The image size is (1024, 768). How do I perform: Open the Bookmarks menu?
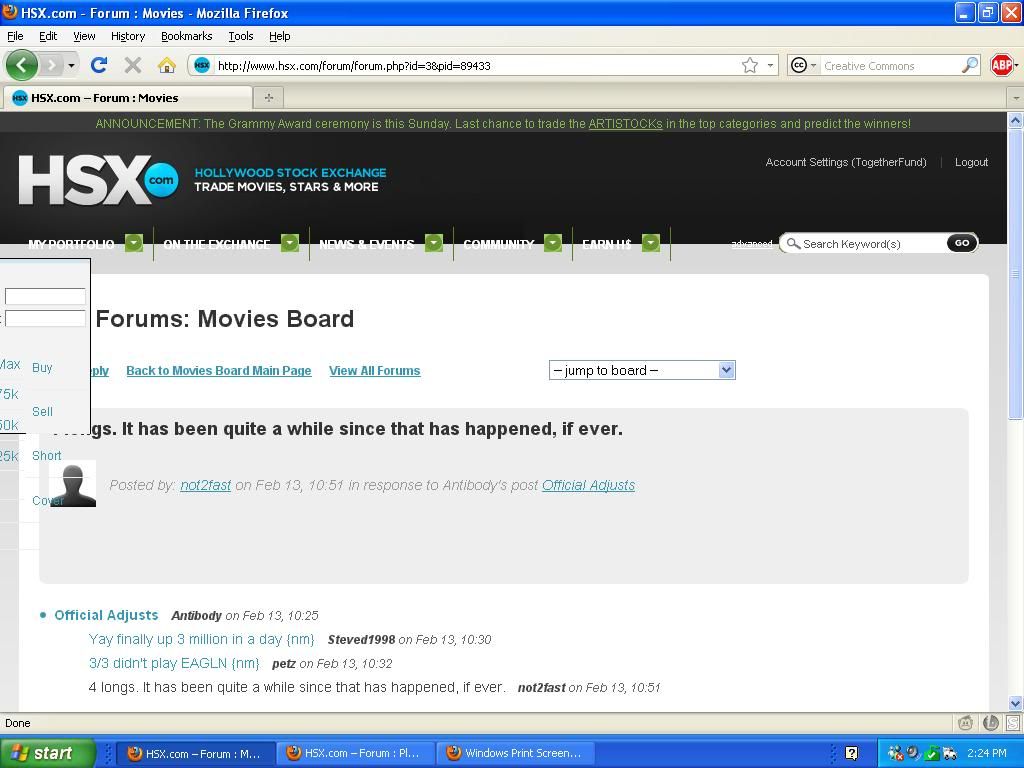click(186, 36)
